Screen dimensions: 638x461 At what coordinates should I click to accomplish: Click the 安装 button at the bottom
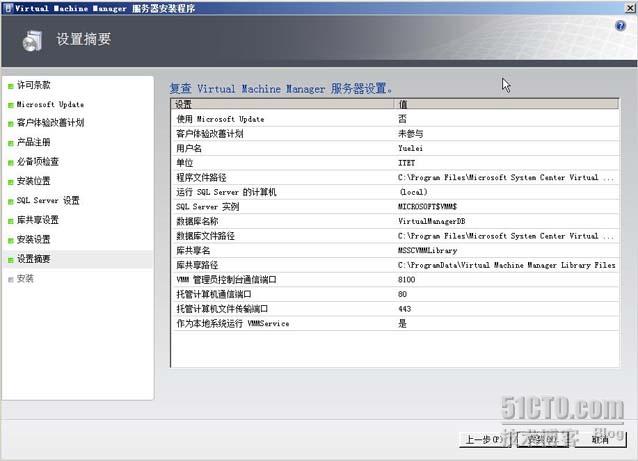click(x=542, y=439)
